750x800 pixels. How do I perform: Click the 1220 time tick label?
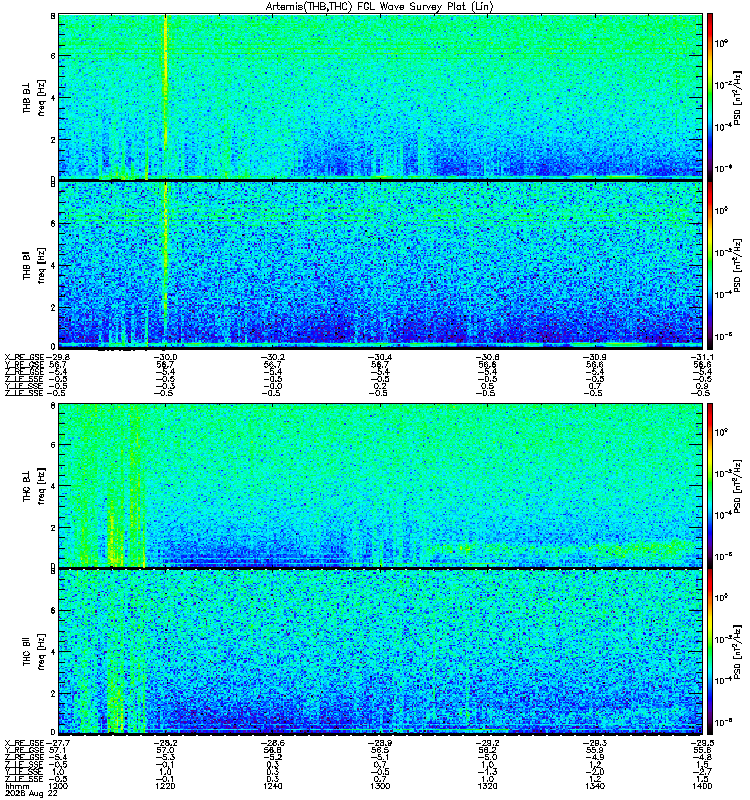tap(165, 786)
